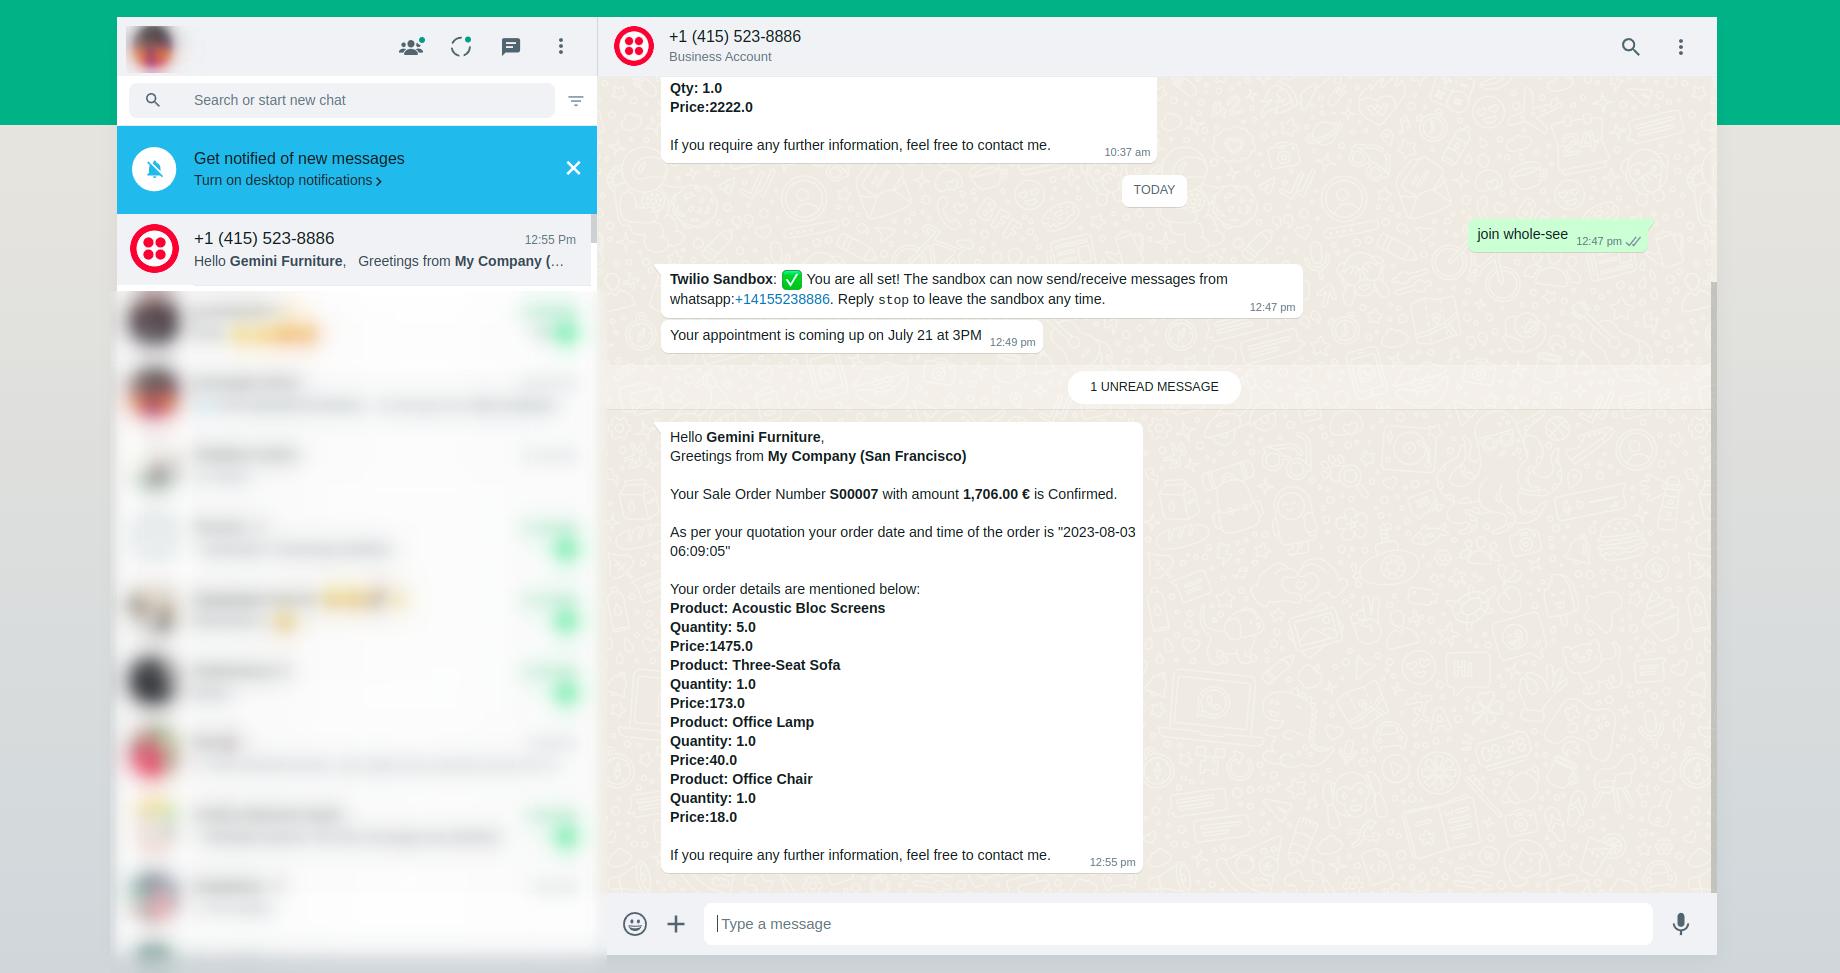Click the Twilio contact avatar in chat header

[x=634, y=46]
